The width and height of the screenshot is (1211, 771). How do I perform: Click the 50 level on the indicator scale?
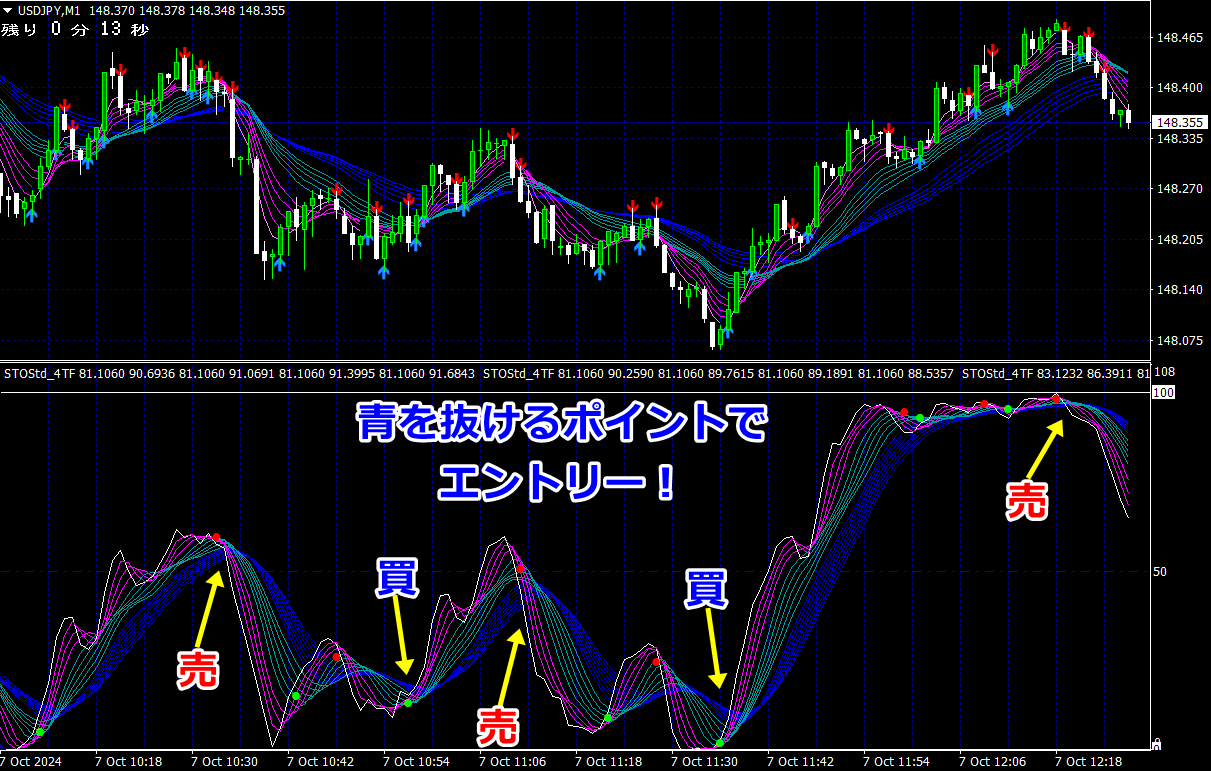(x=1160, y=571)
